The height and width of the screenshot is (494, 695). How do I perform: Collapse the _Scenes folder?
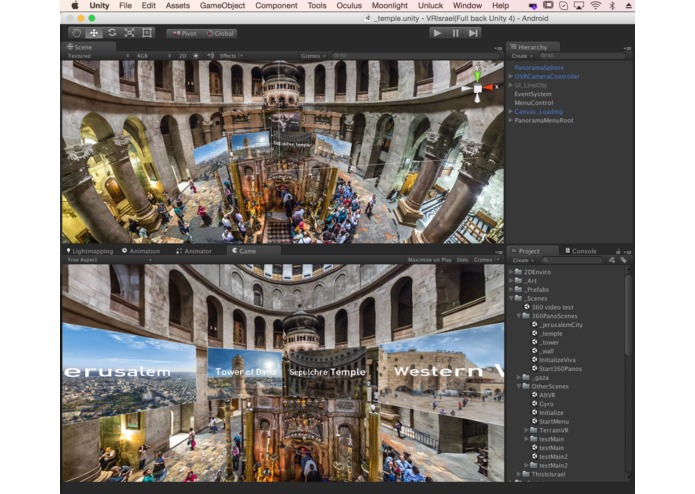point(511,299)
